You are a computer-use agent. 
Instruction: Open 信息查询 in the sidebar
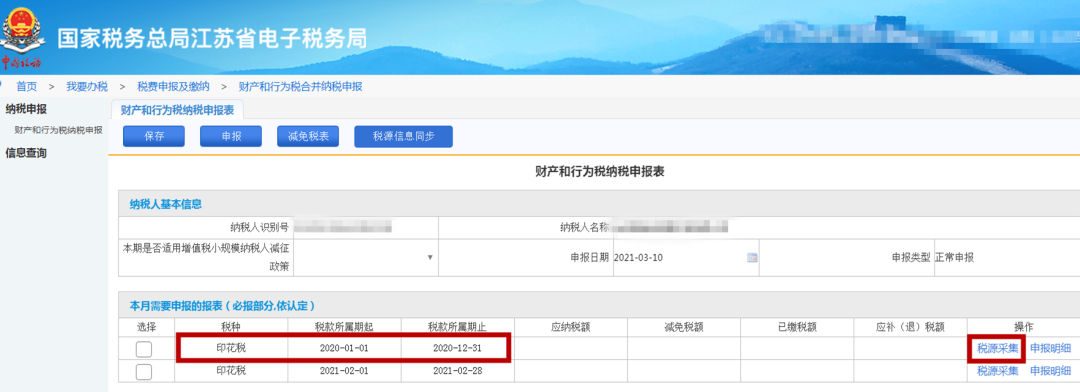[26, 153]
